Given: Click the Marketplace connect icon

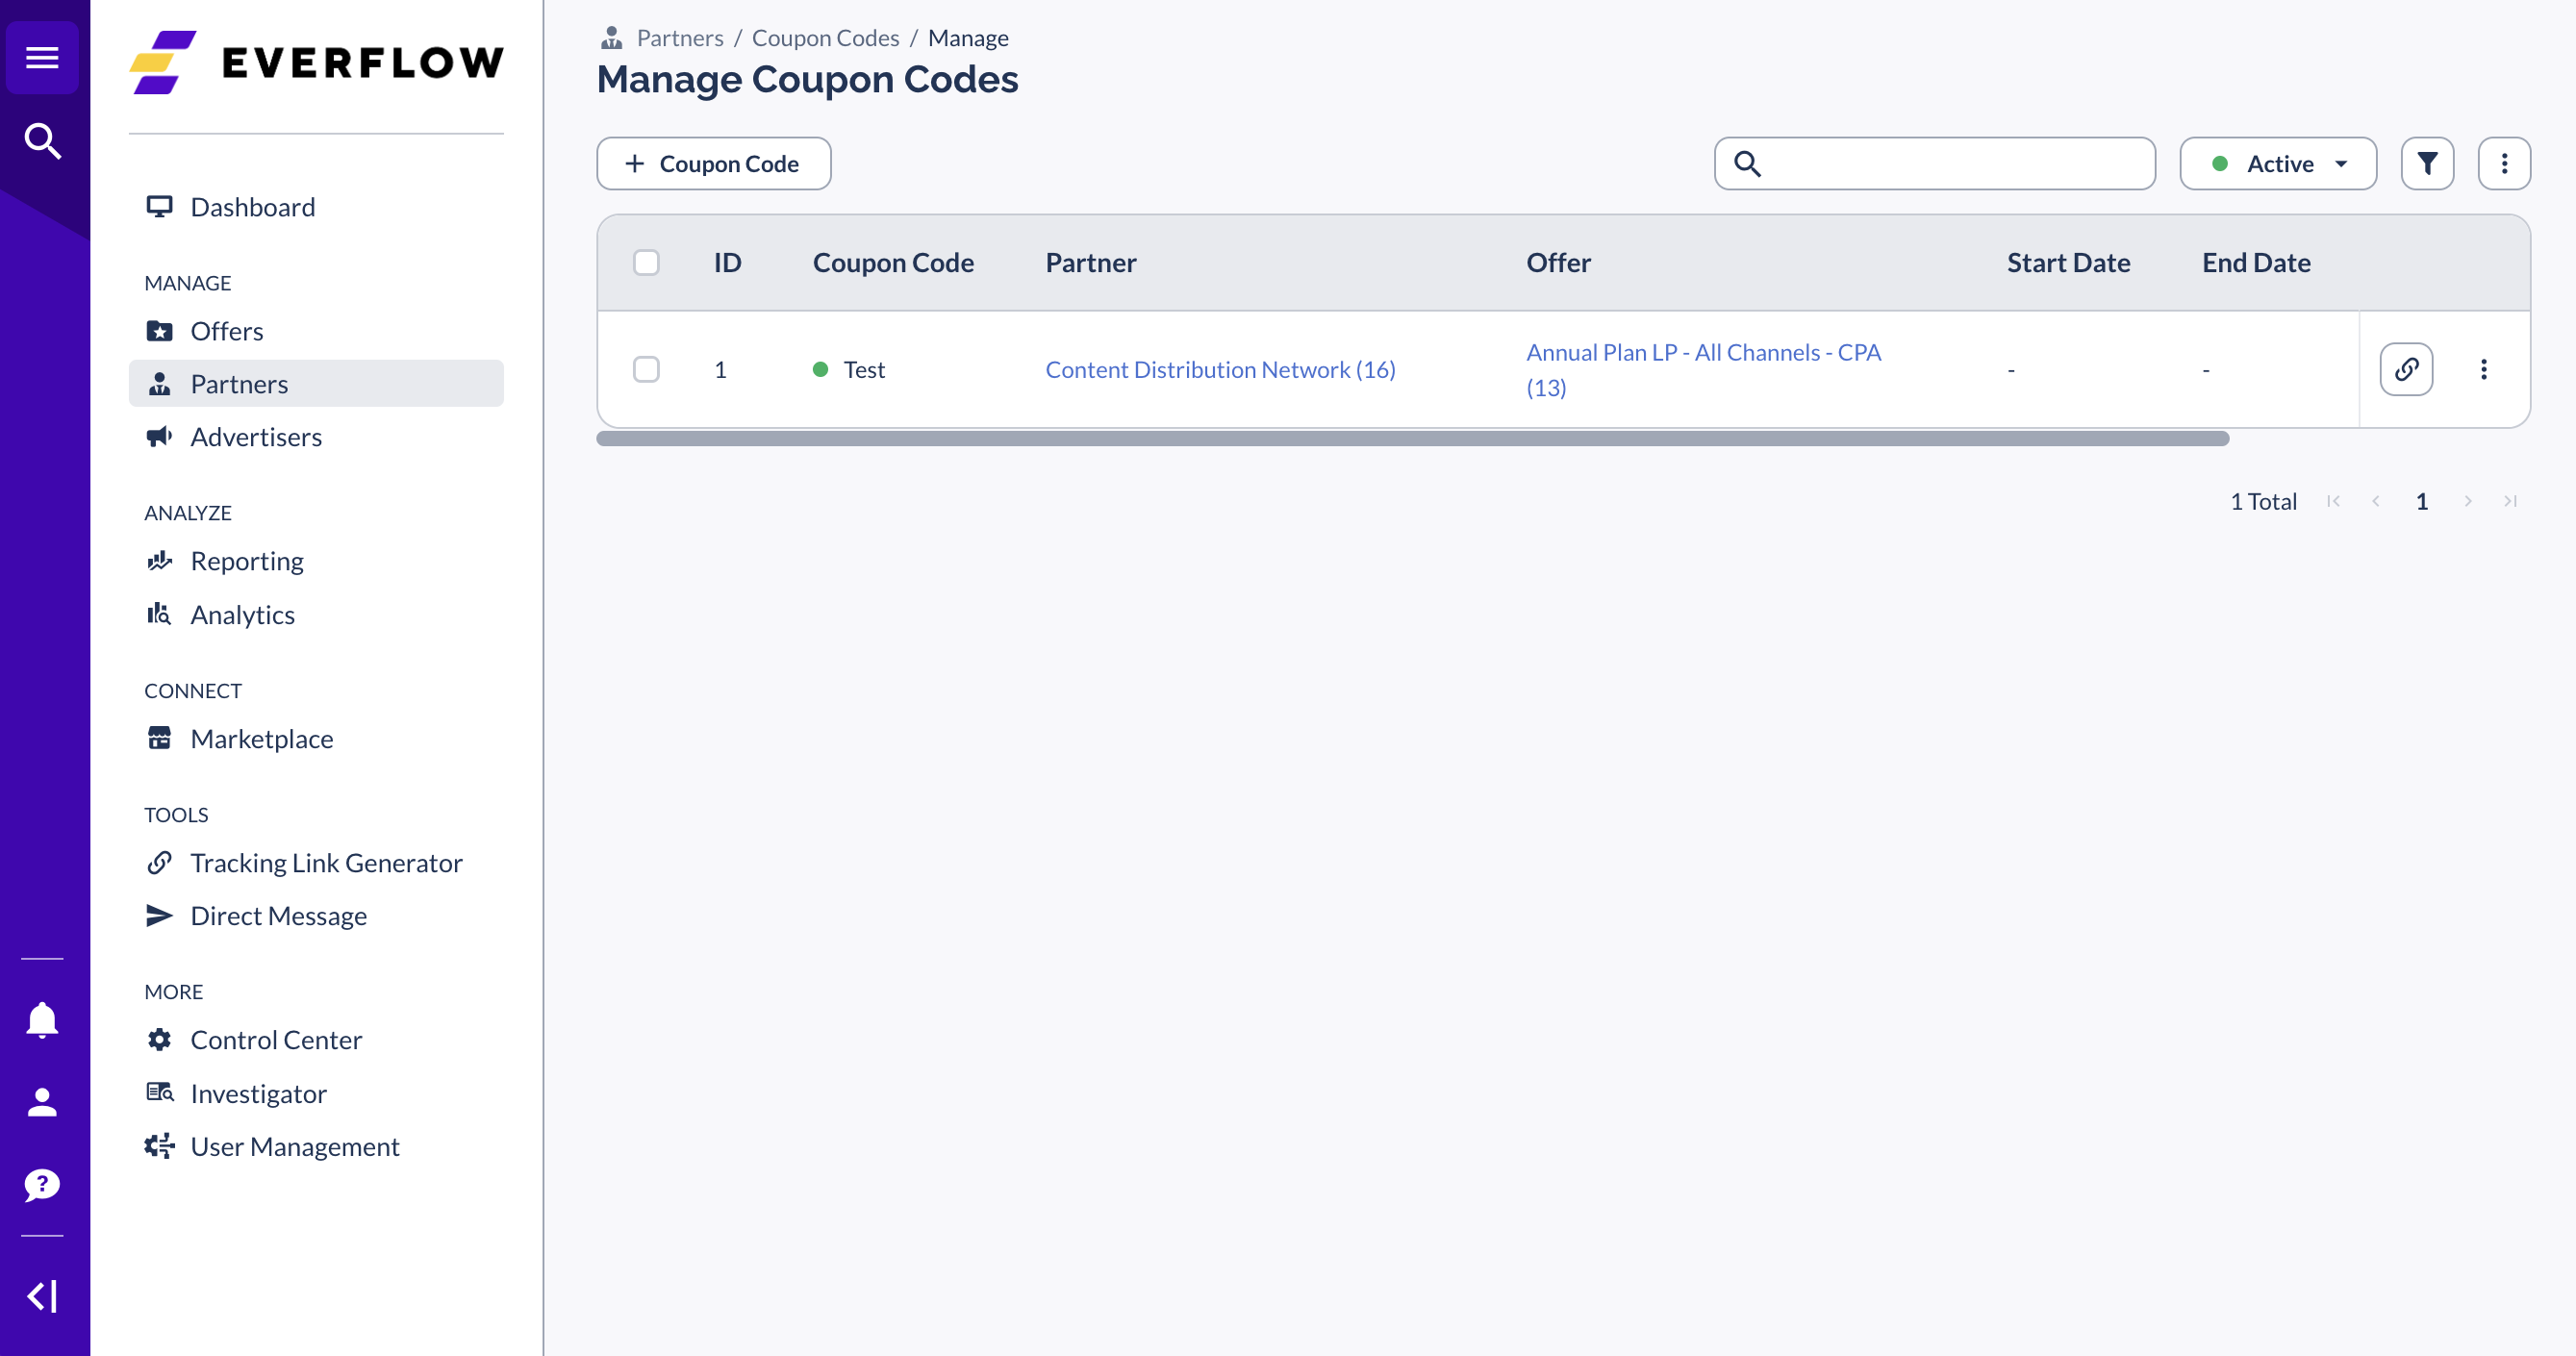Looking at the screenshot, I should (160, 738).
